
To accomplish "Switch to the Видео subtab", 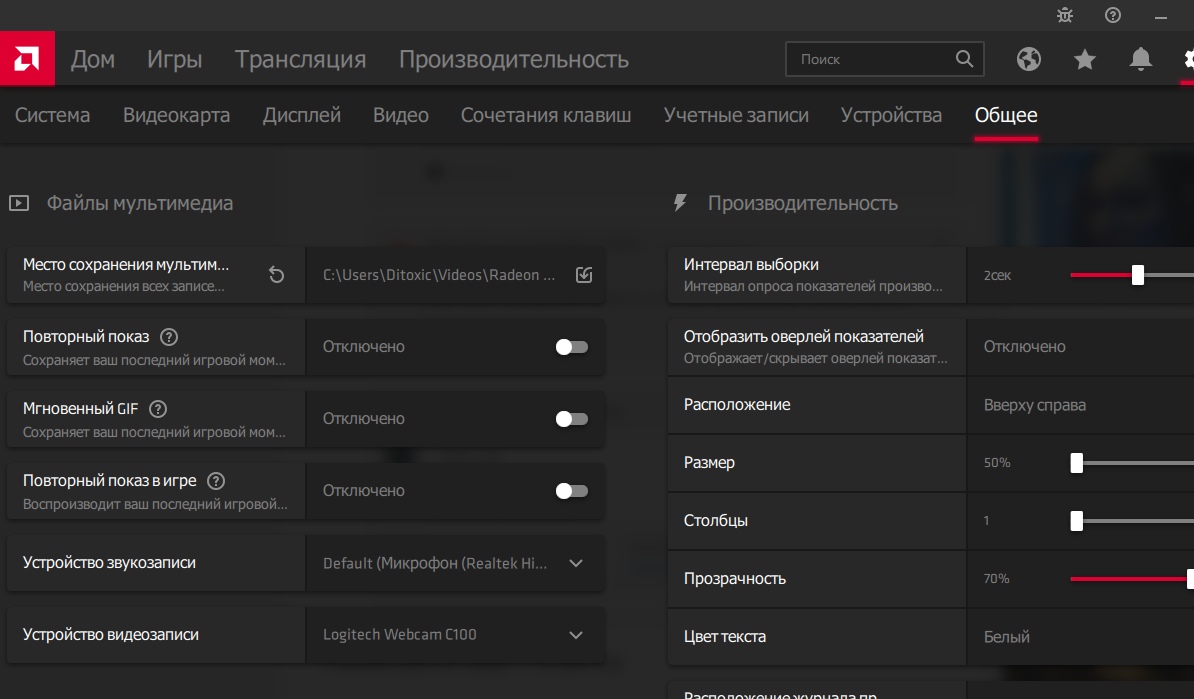I will coord(401,115).
